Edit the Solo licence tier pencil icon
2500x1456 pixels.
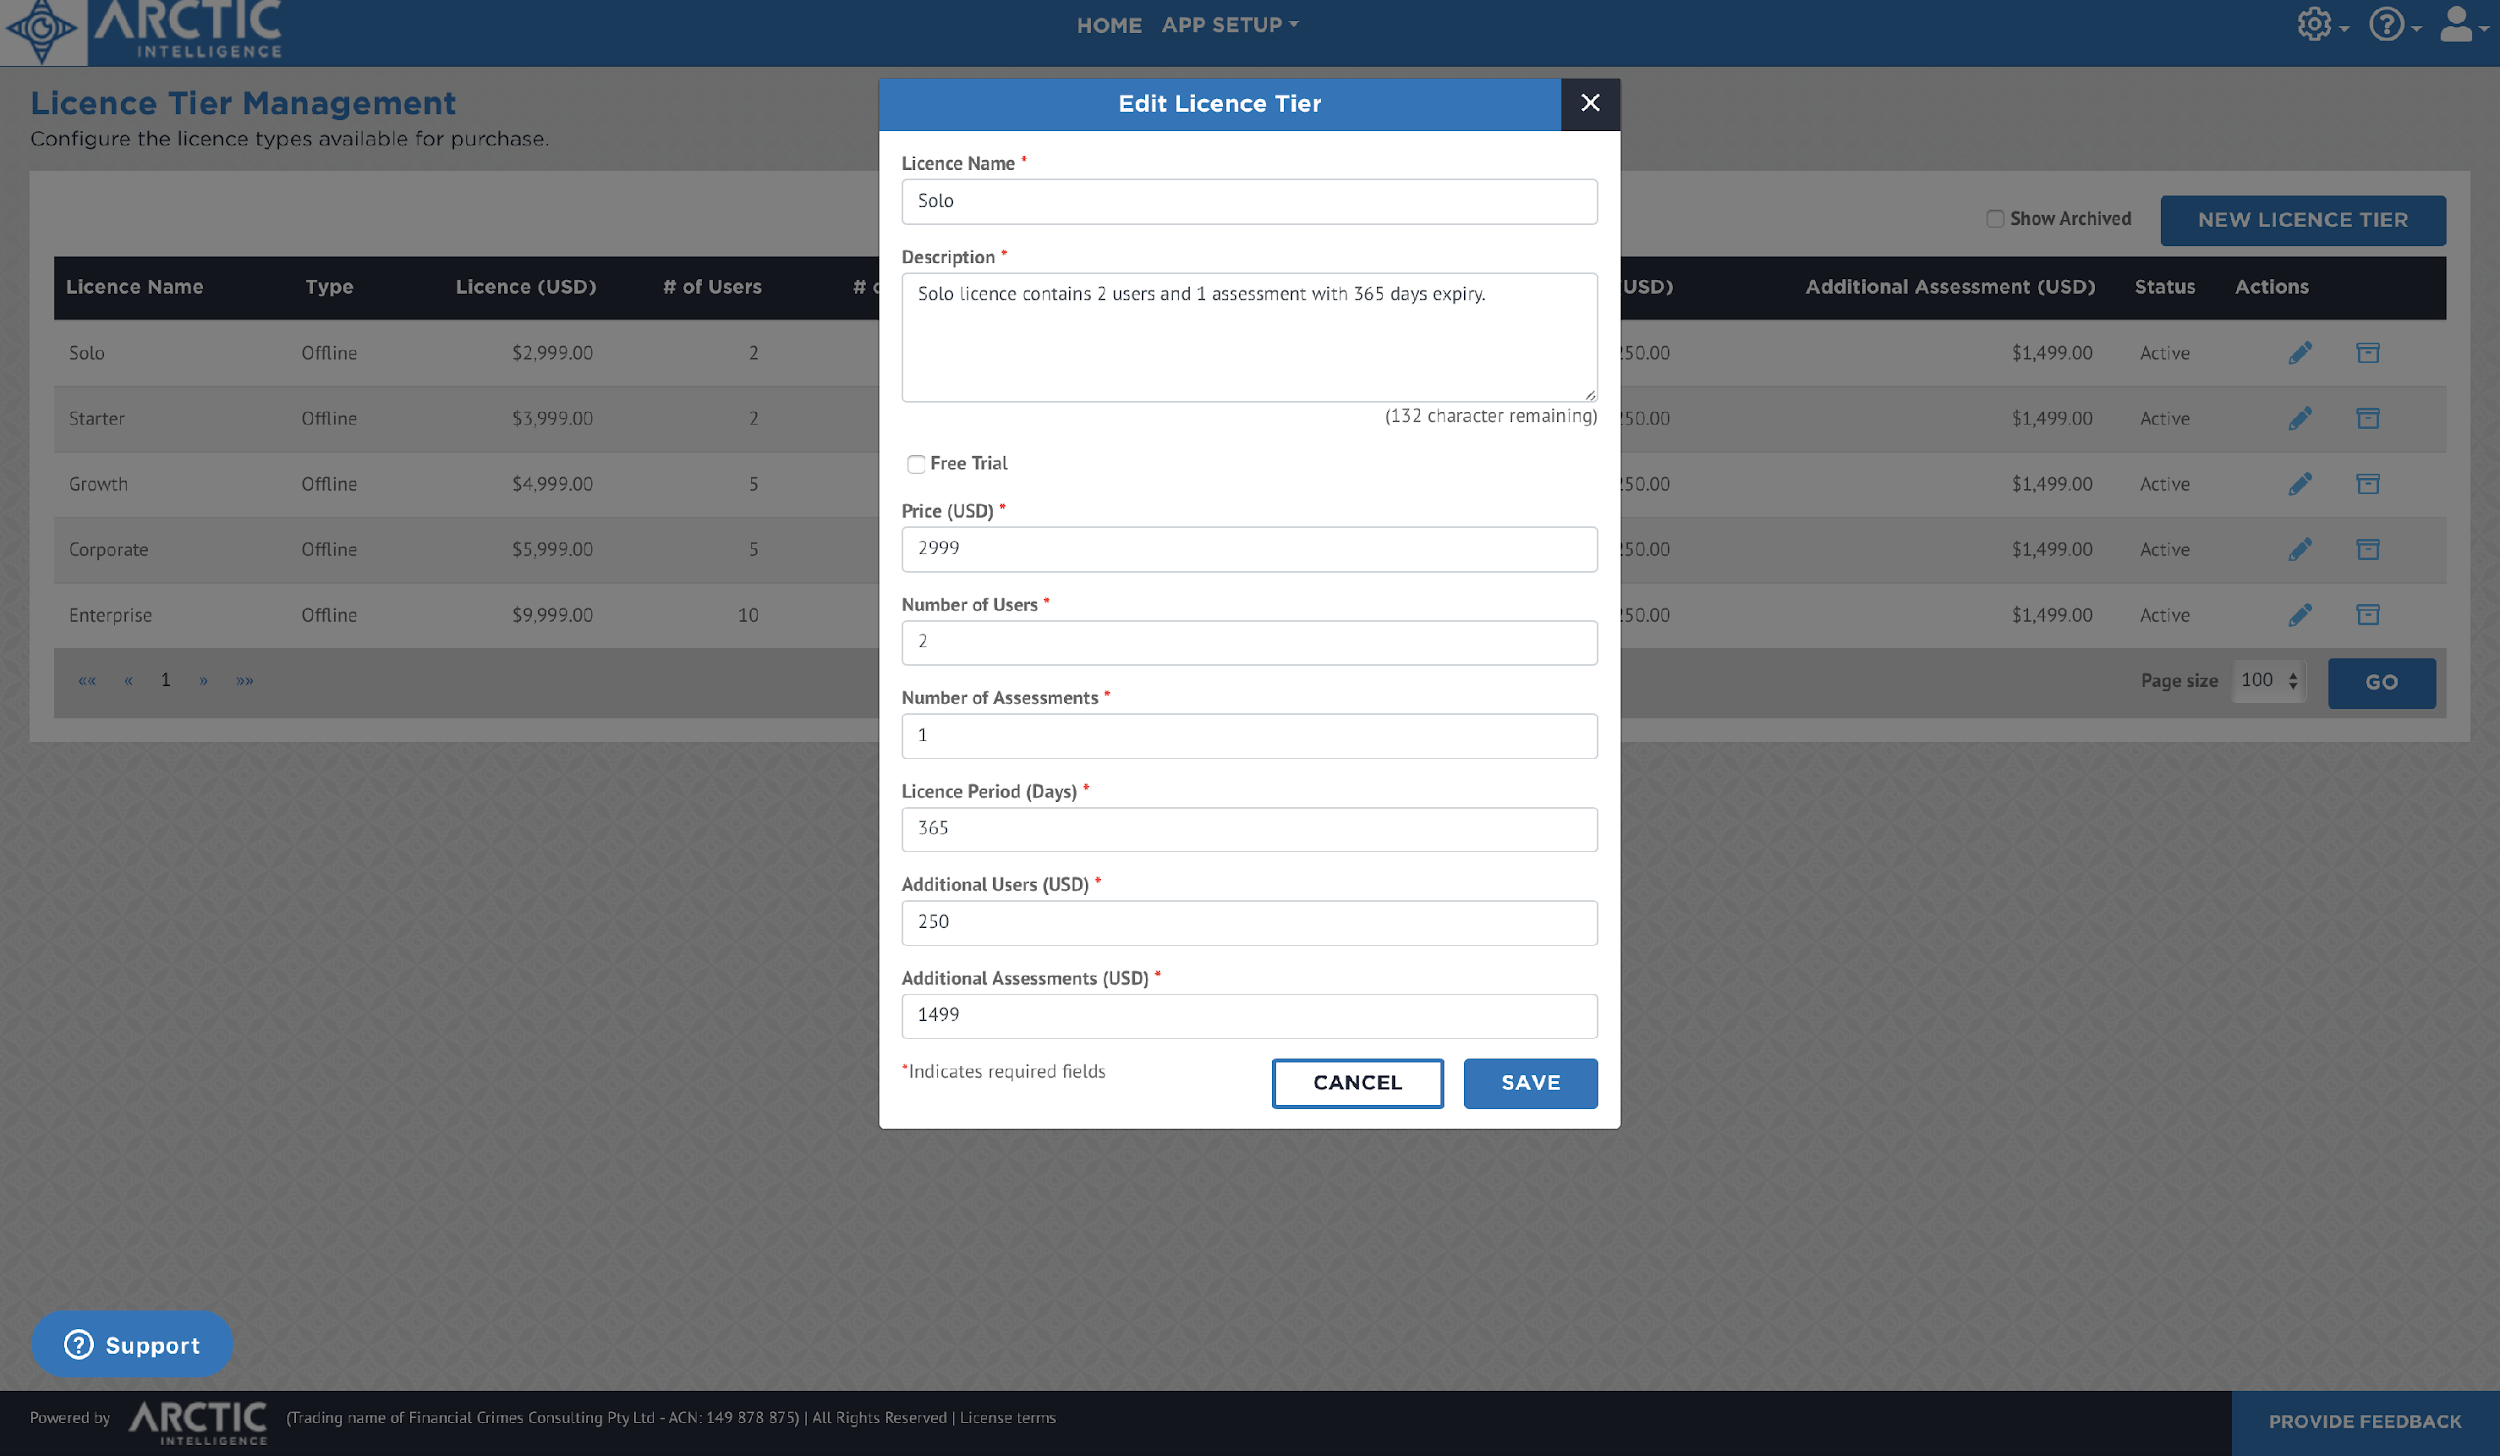point(2300,353)
